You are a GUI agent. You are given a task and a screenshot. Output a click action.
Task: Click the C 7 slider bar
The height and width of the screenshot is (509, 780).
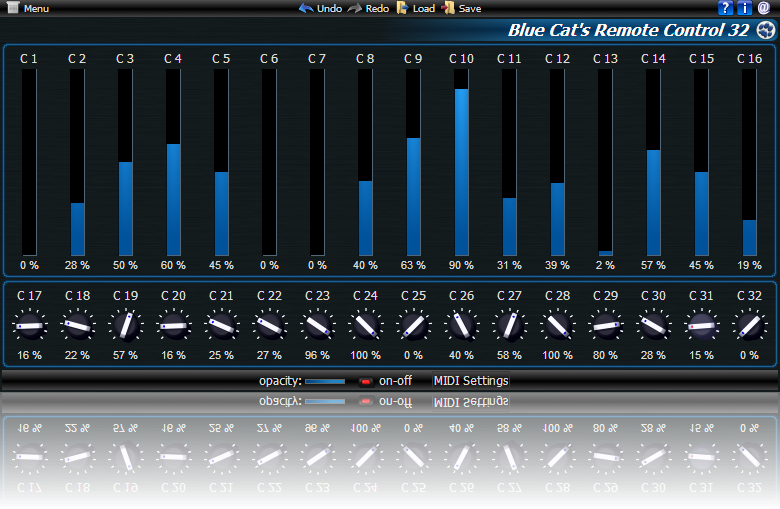coord(317,162)
